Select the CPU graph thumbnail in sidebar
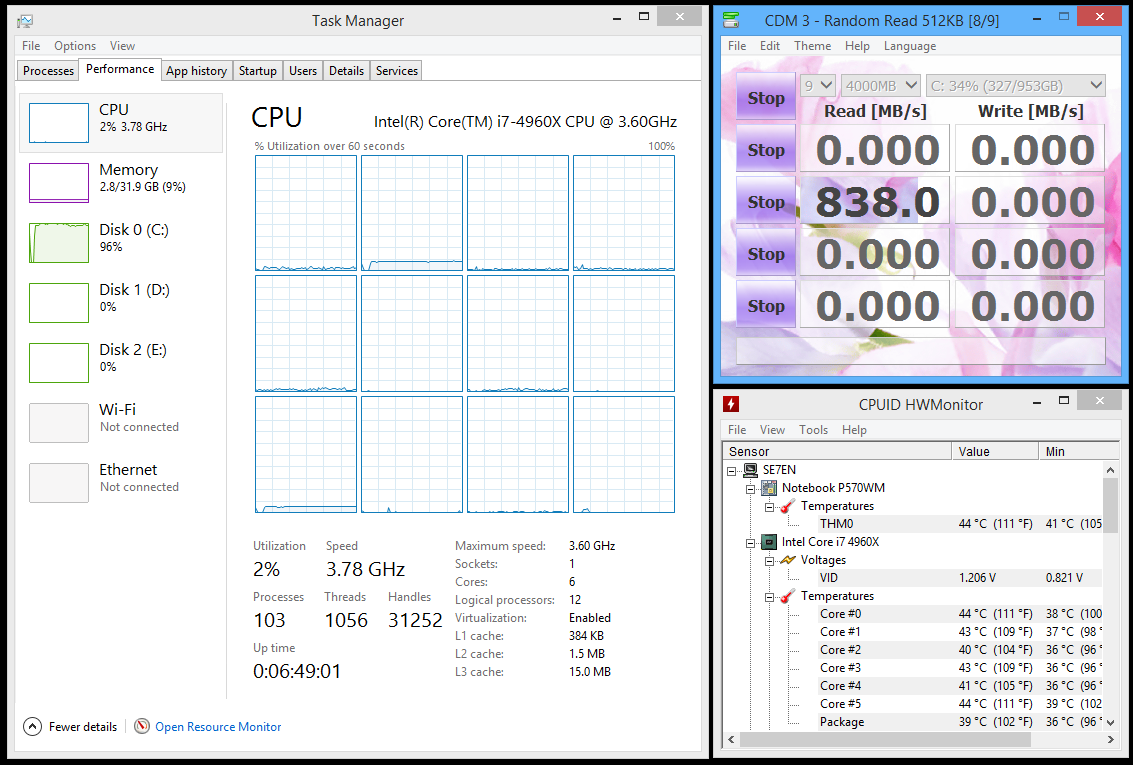 pos(59,123)
